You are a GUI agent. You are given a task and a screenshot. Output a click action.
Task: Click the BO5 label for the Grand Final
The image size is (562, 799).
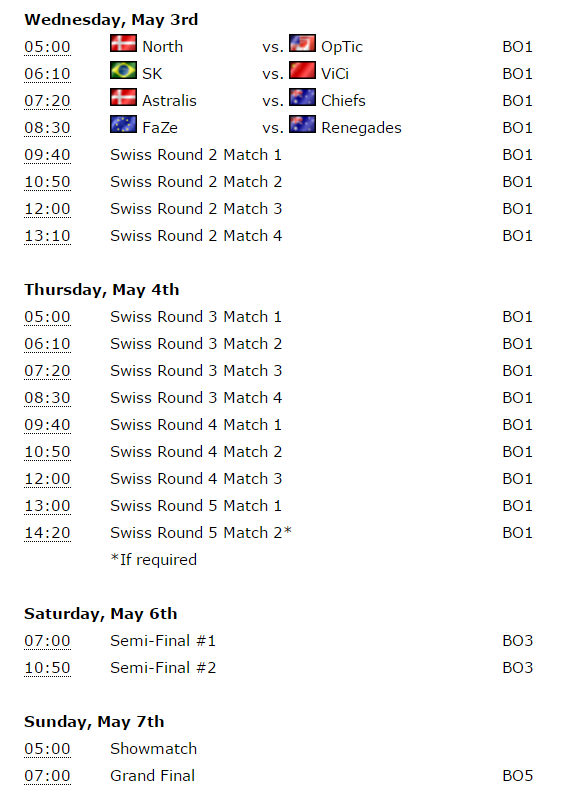click(x=518, y=776)
